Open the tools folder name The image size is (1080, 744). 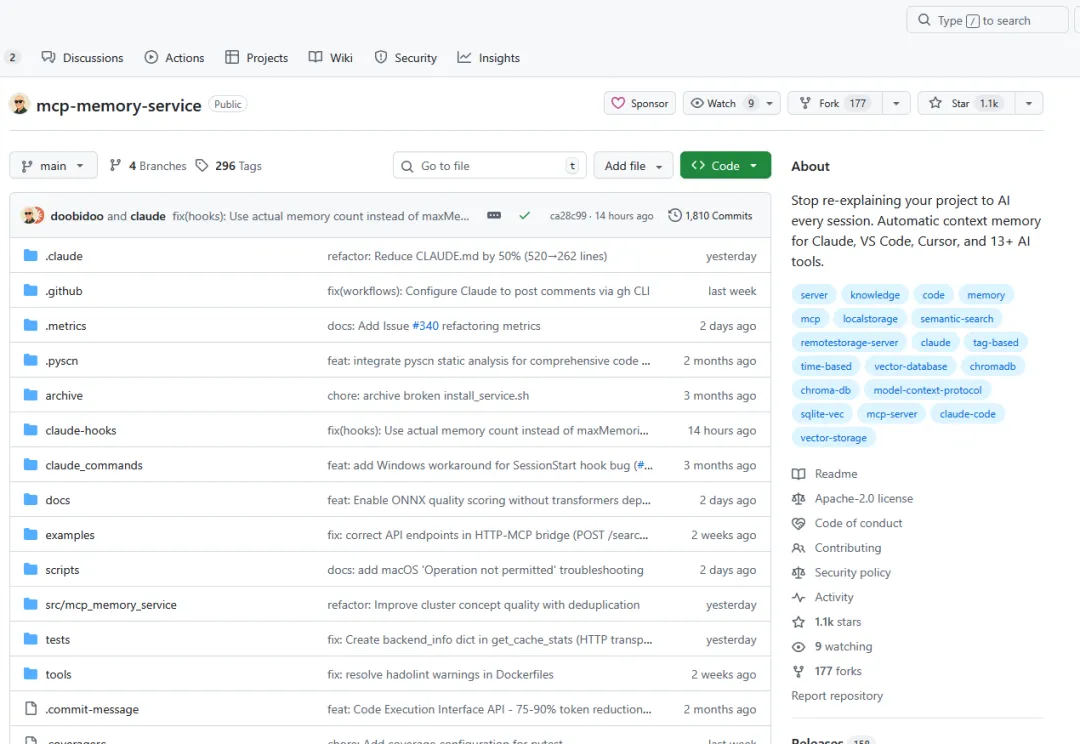[58, 674]
